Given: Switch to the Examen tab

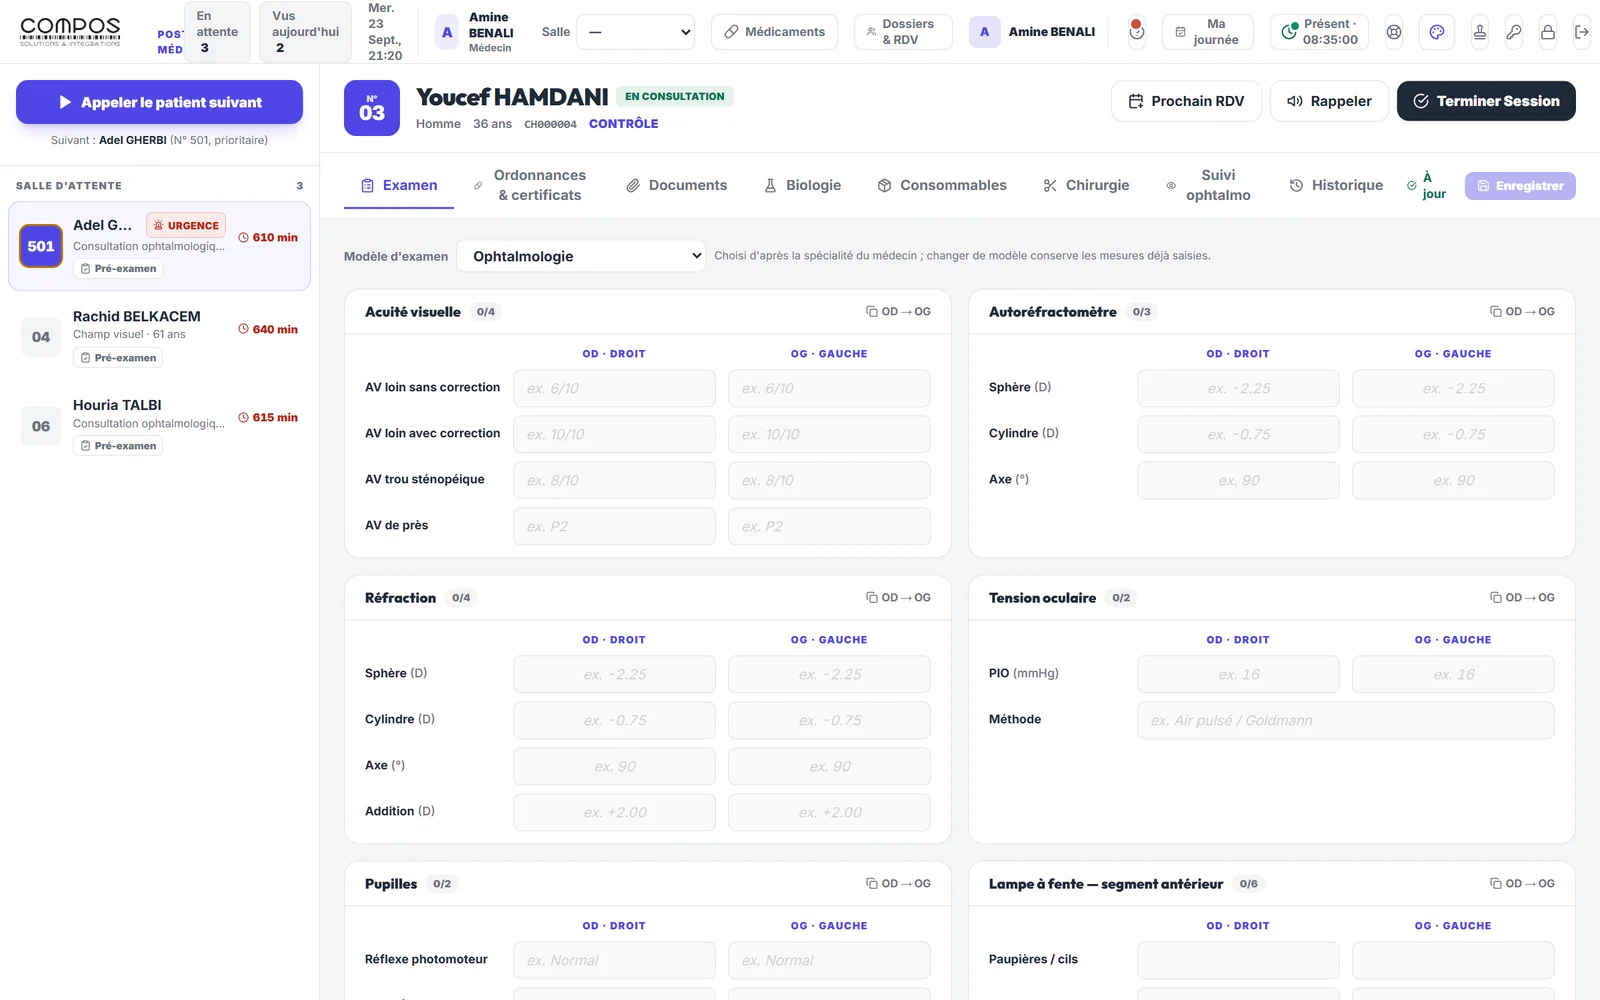Looking at the screenshot, I should pos(399,186).
